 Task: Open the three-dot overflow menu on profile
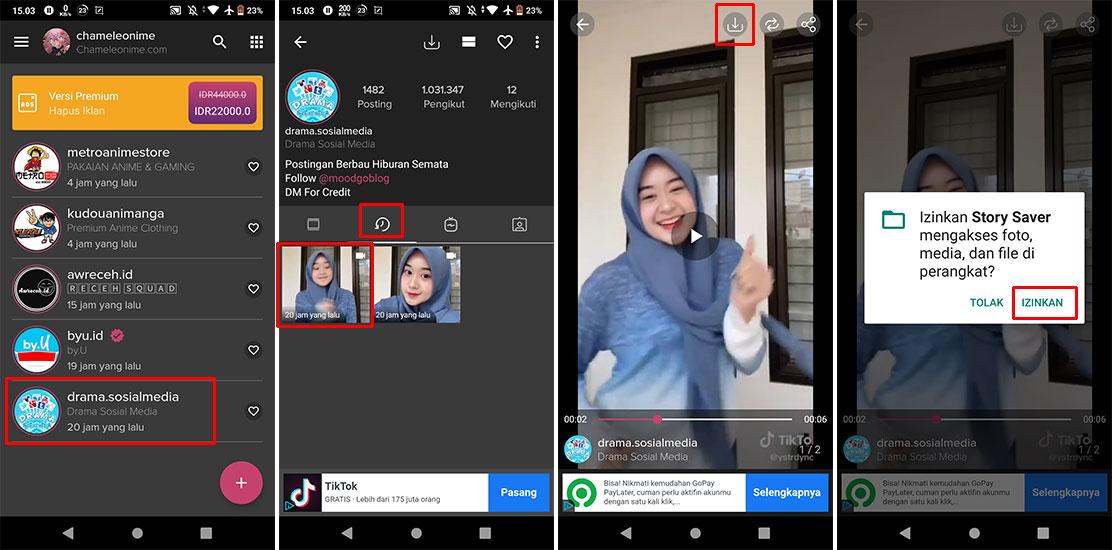click(537, 43)
